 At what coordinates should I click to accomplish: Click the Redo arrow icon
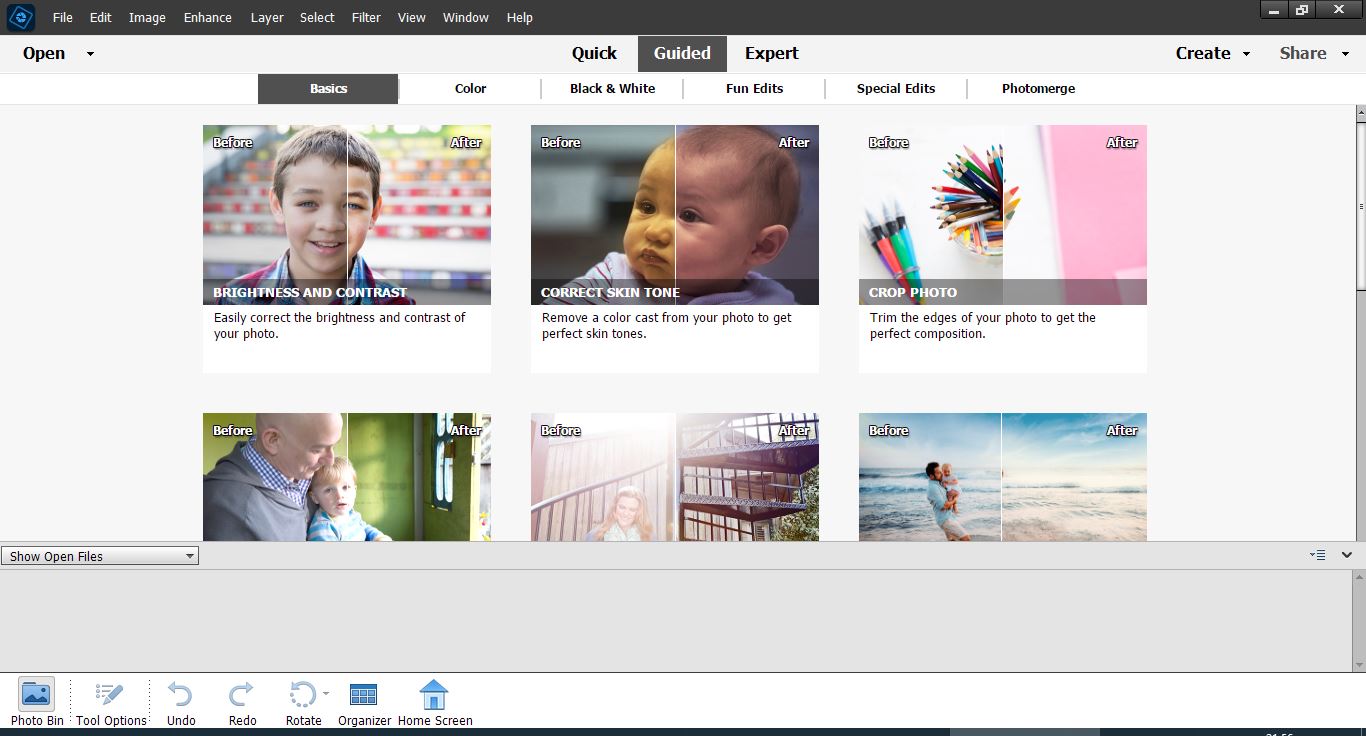click(241, 694)
